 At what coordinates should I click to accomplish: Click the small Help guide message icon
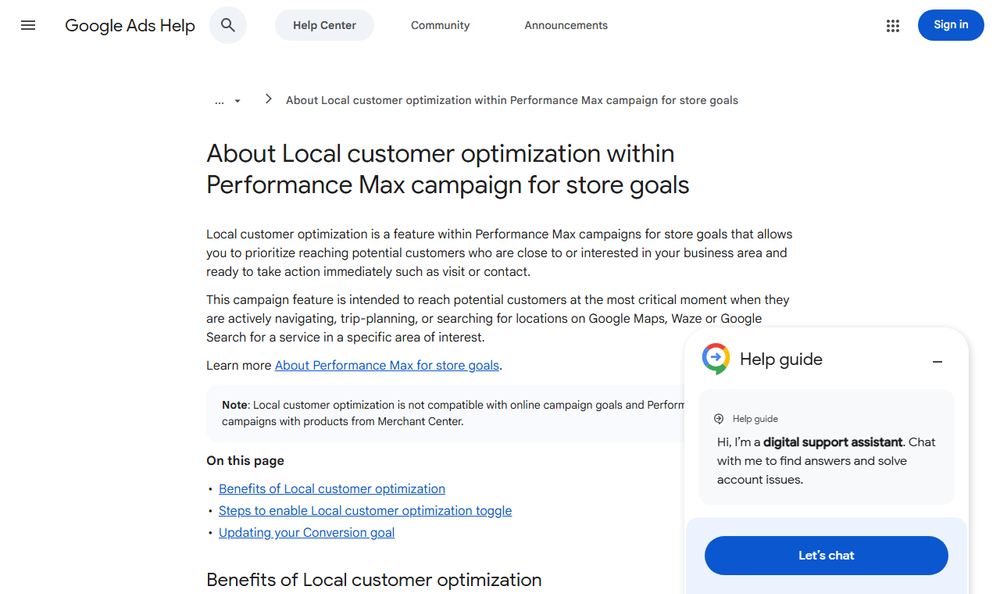coord(719,419)
